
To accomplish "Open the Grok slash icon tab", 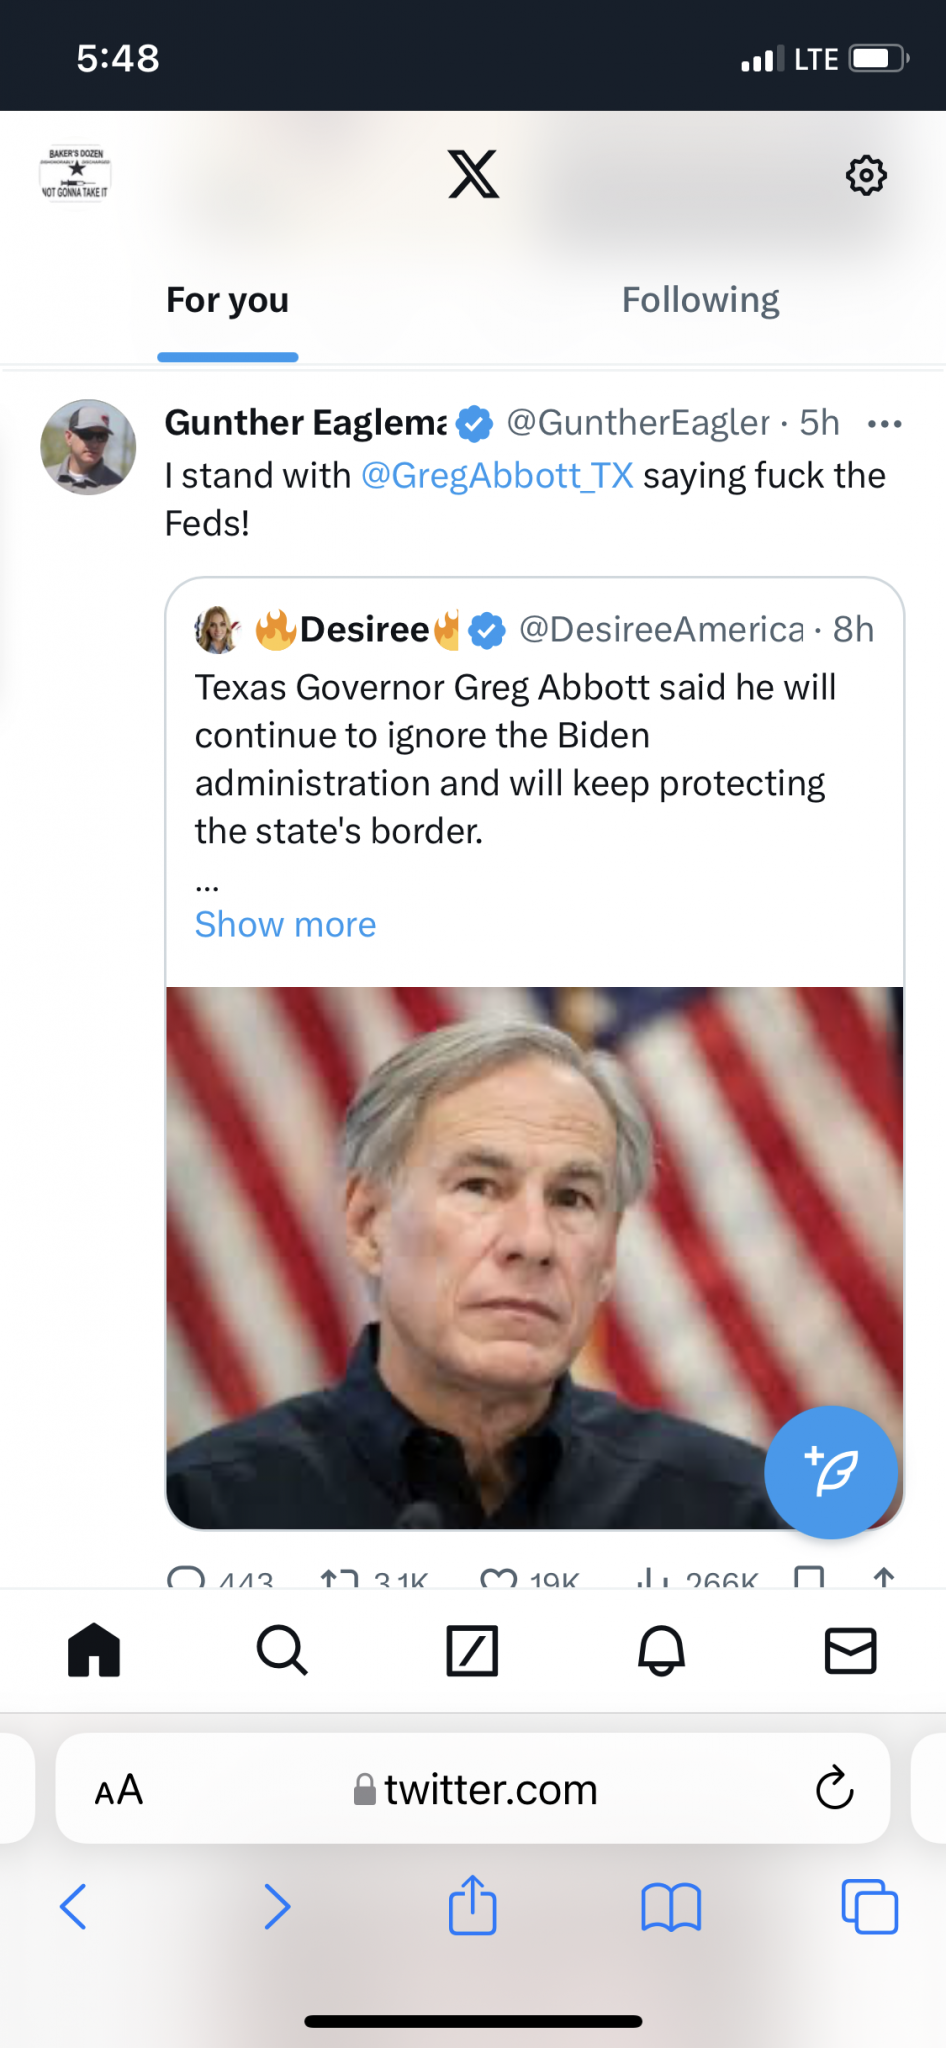I will pyautogui.click(x=472, y=1650).
